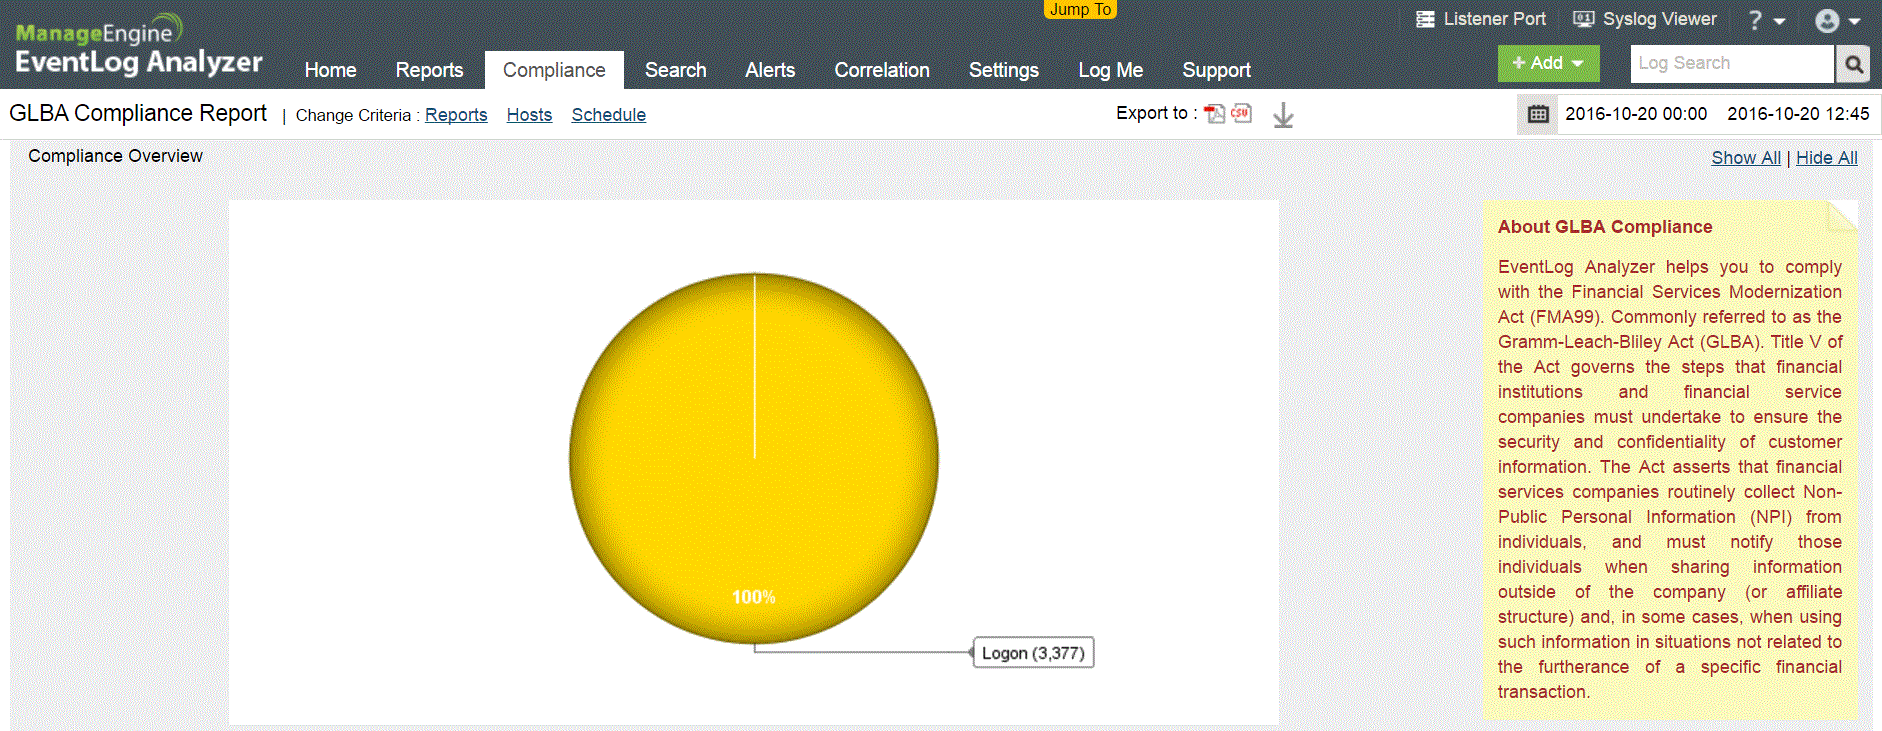This screenshot has width=1882, height=731.
Task: Open the Support tab
Action: click(1217, 70)
